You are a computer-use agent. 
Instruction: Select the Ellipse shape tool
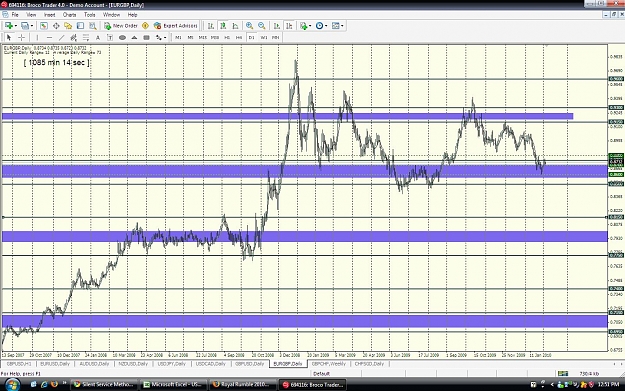coord(122,37)
